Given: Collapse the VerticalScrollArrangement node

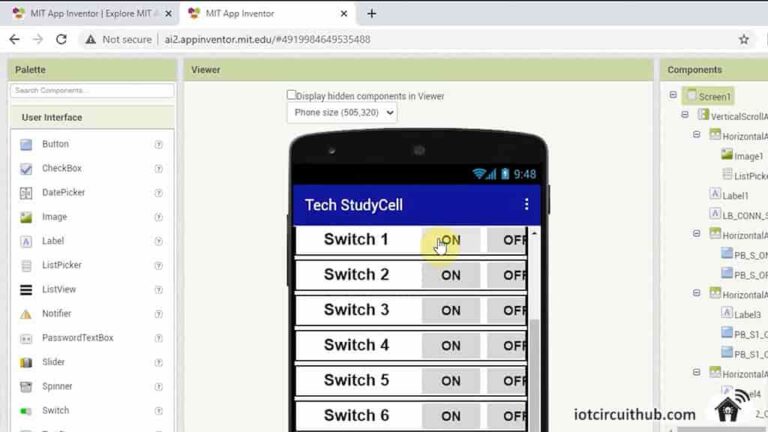Looking at the screenshot, I should (685, 115).
